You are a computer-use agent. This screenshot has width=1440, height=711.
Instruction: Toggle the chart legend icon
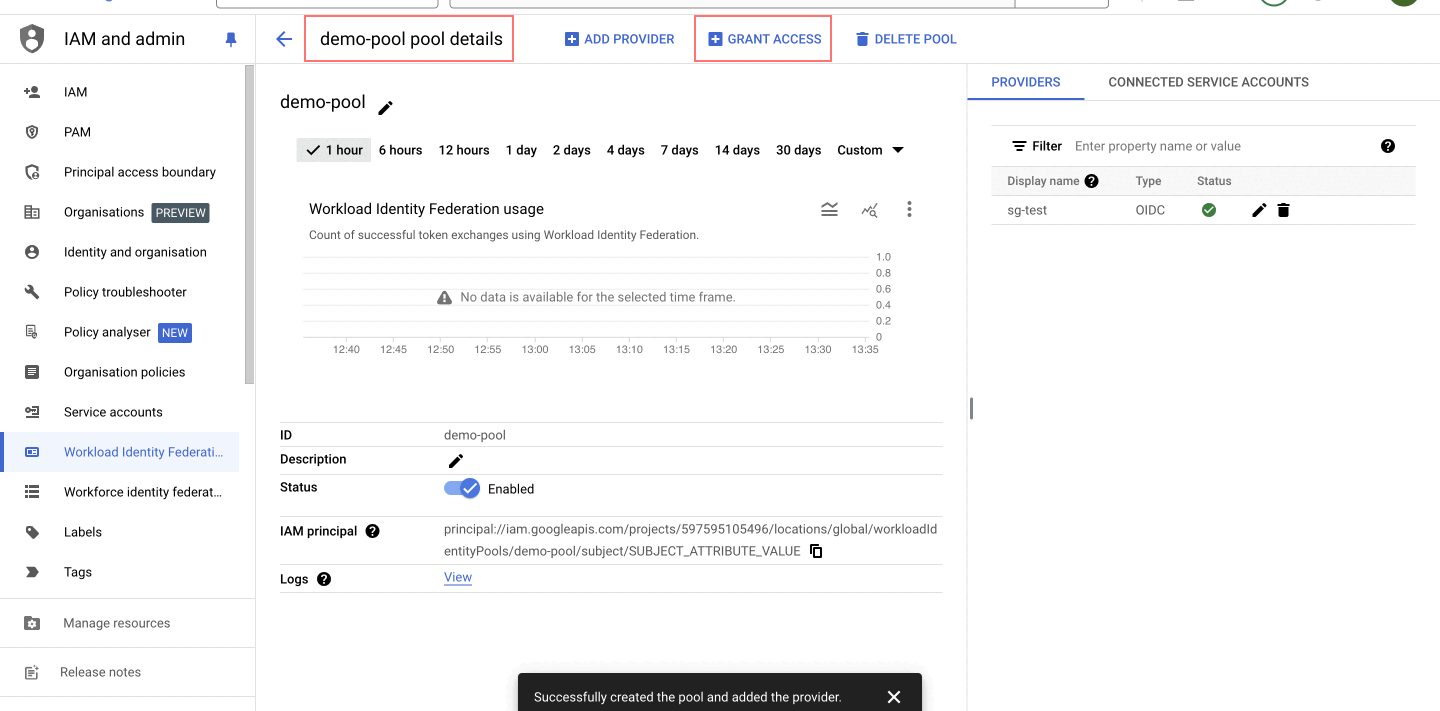pyautogui.click(x=829, y=209)
